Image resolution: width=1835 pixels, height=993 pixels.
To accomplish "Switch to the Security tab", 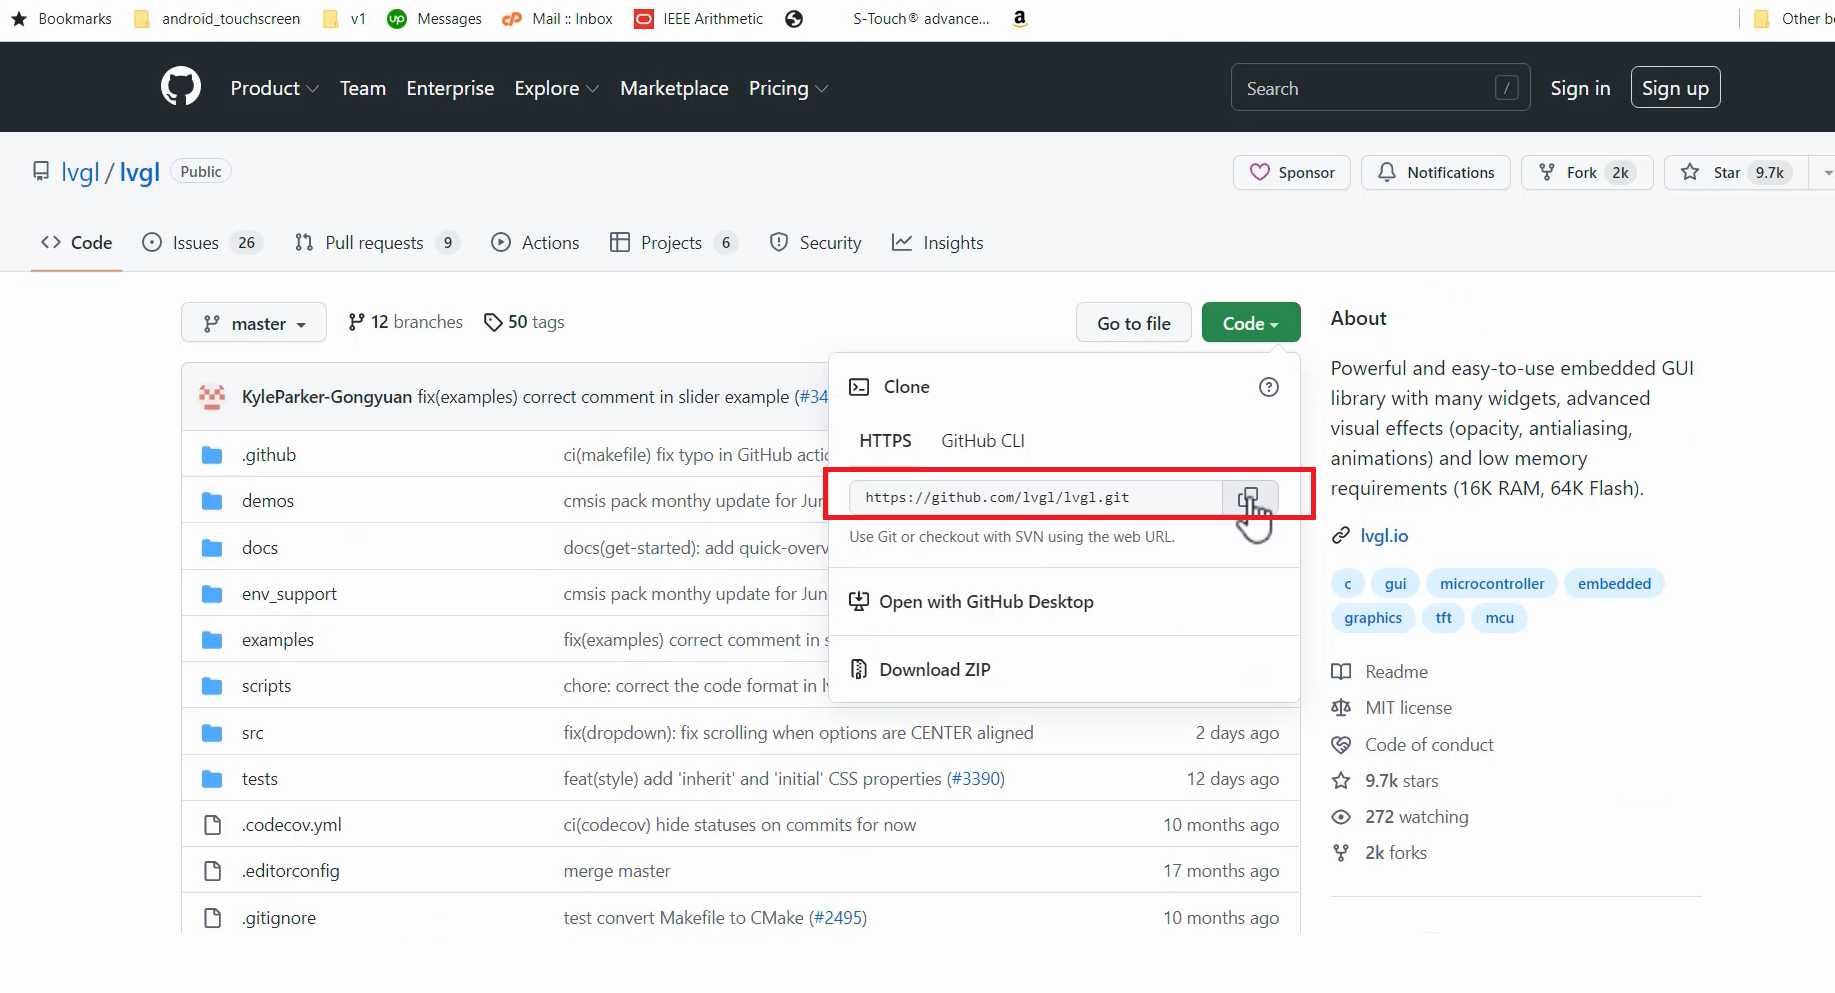I will click(815, 243).
